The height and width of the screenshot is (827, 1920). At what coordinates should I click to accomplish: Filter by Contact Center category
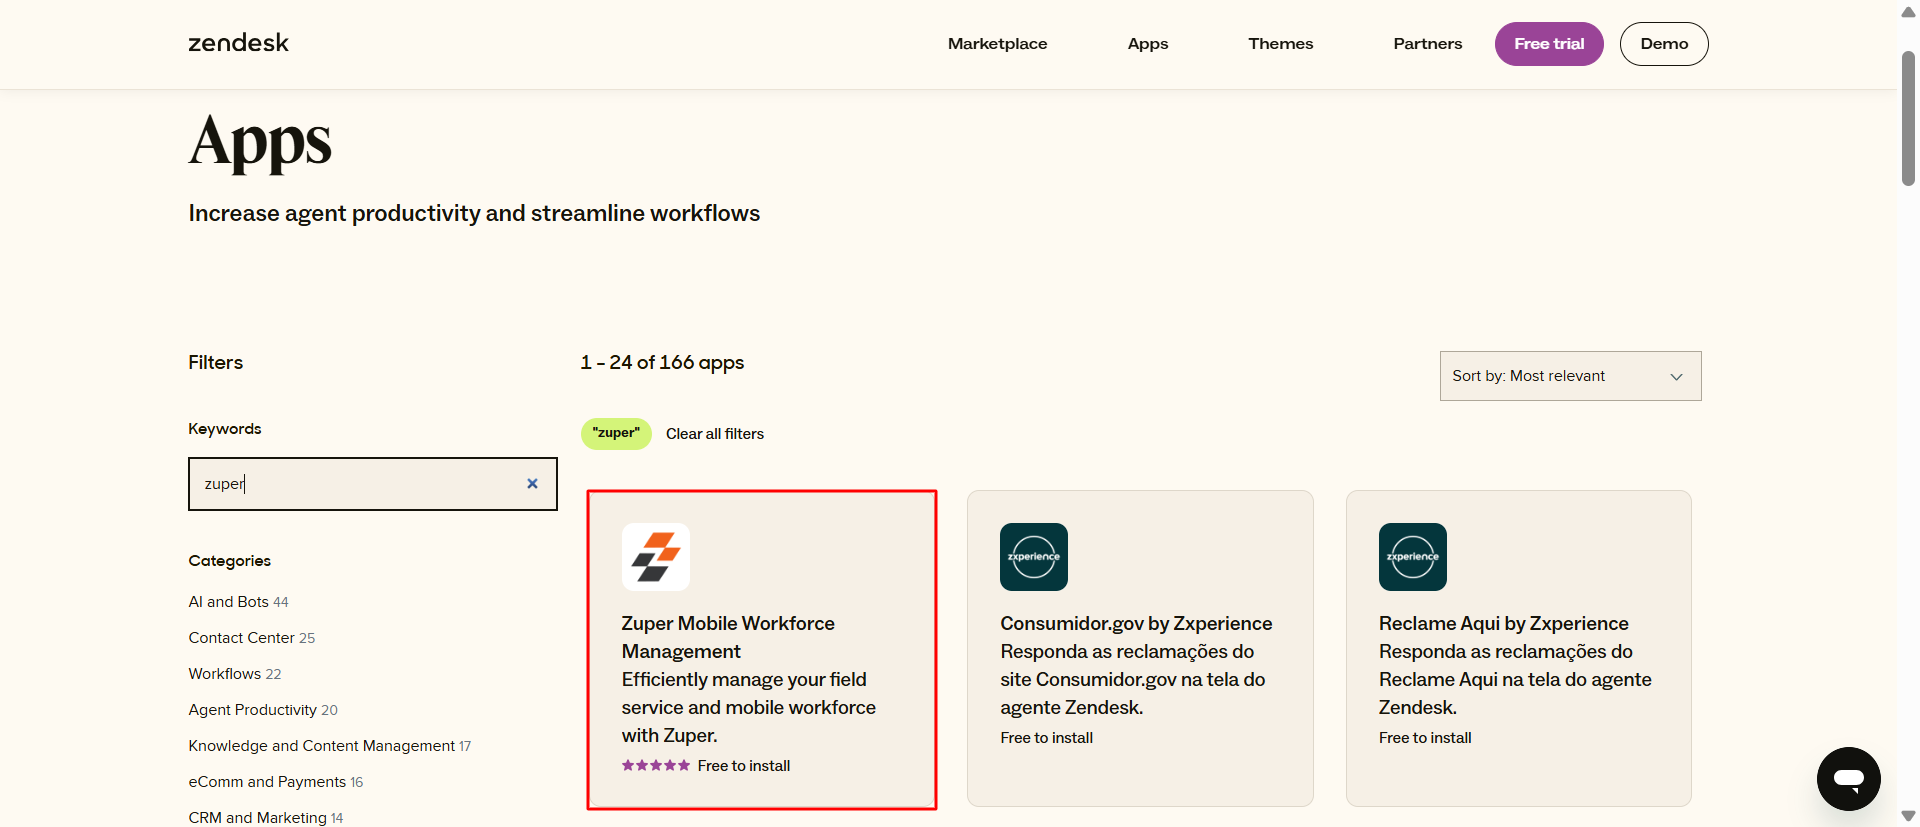[x=252, y=638]
